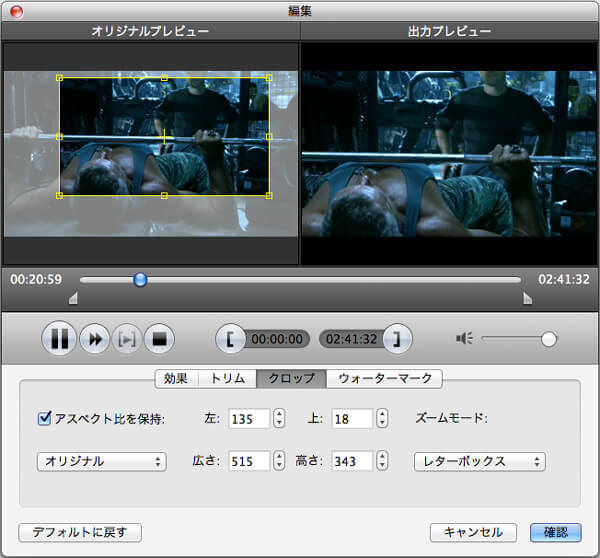
Task: Click デフォルトに戻す button
Action: pos(80,532)
